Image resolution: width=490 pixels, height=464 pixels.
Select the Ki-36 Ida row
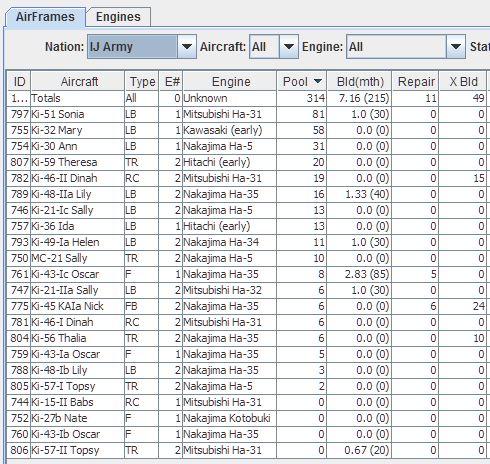point(247,226)
